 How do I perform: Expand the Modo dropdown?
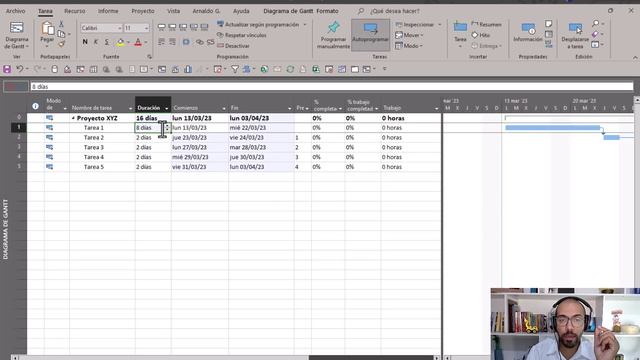421,46
